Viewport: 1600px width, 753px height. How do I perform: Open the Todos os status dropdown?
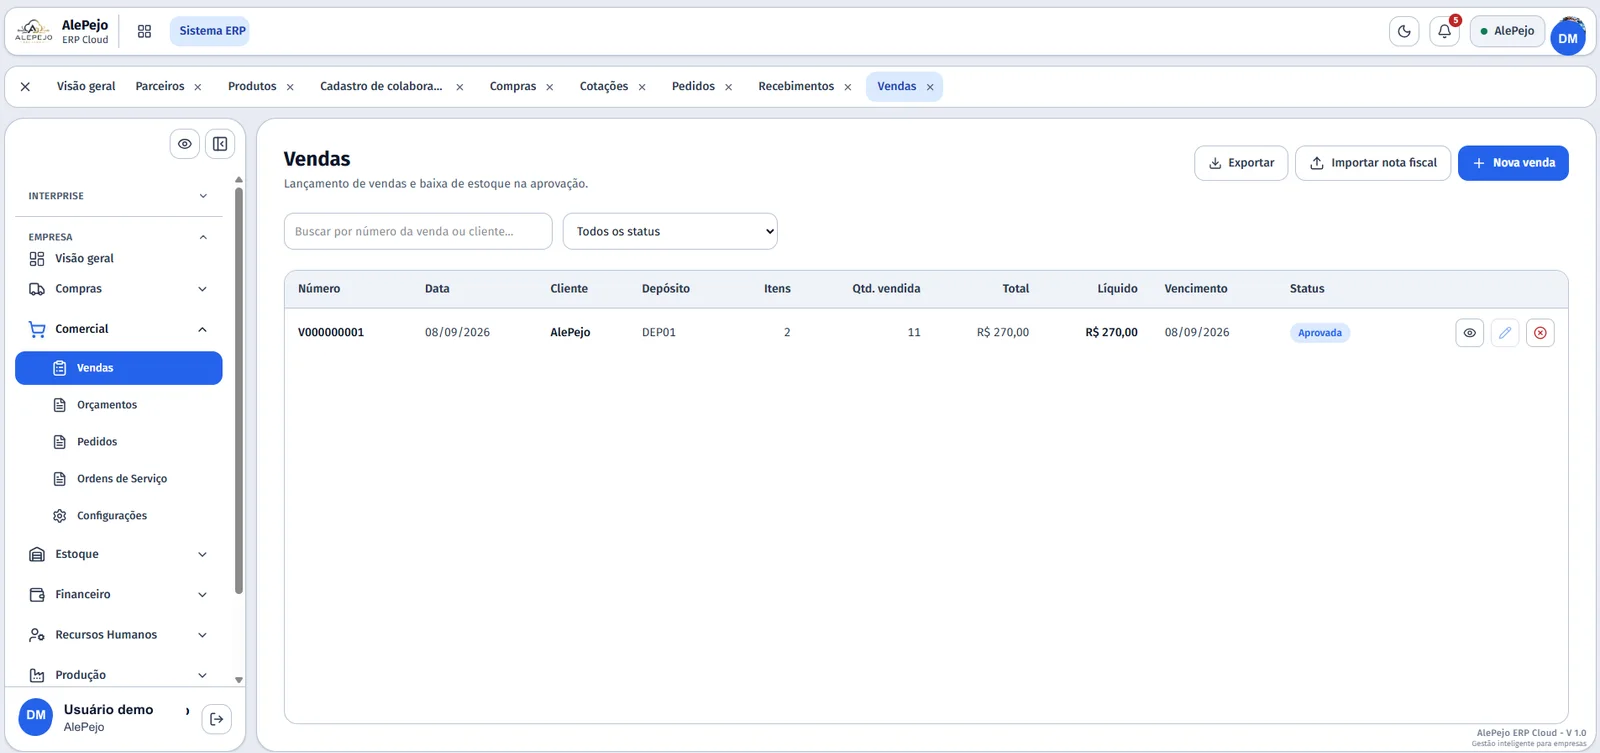[670, 231]
